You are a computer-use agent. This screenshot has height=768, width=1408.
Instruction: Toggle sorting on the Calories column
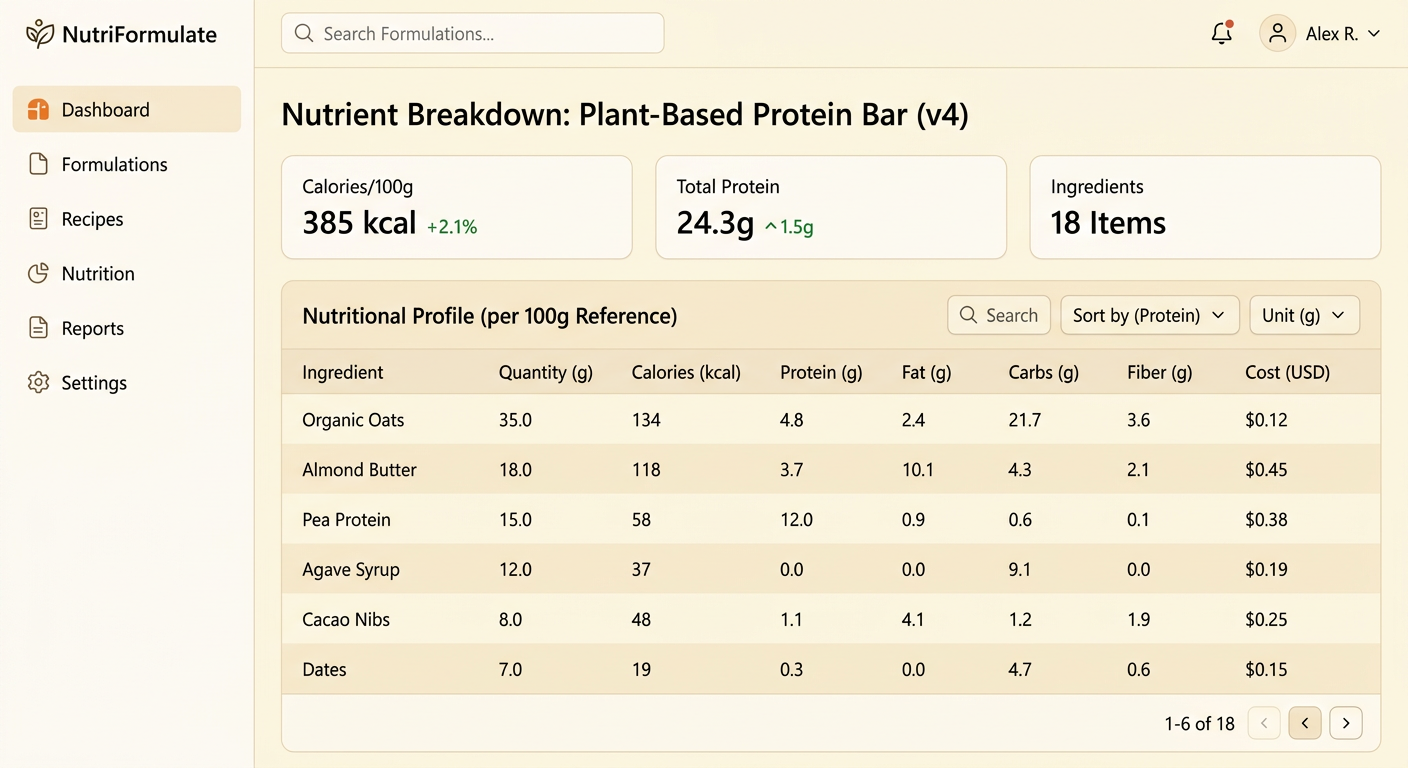click(686, 372)
